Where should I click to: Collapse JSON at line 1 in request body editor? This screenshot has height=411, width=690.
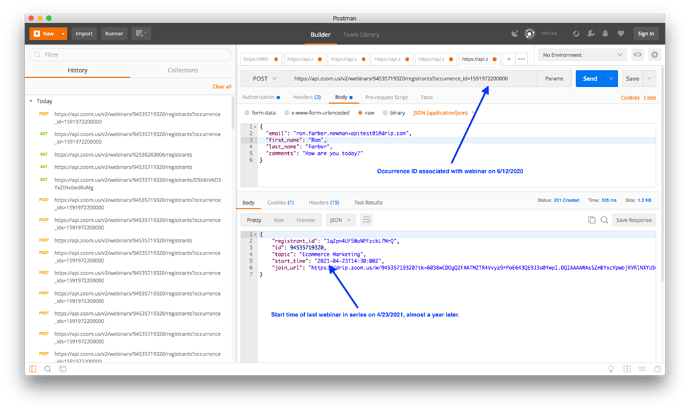coord(255,127)
